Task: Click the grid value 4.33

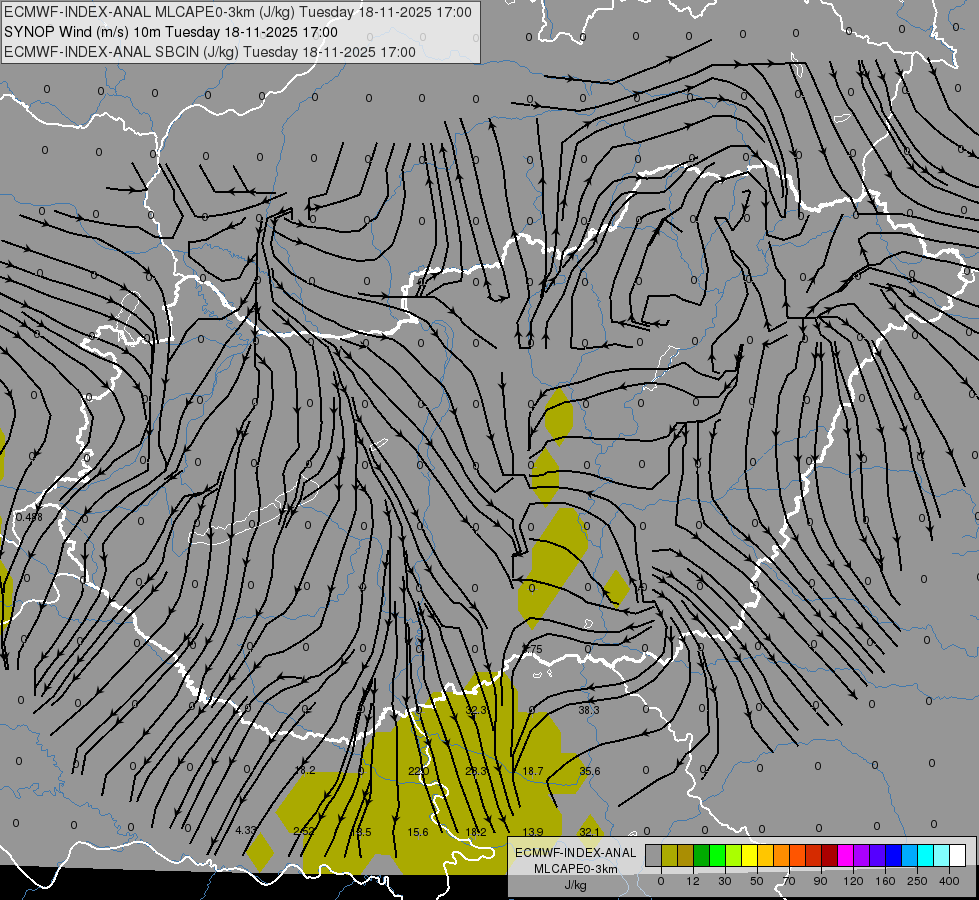Action: pos(246,831)
